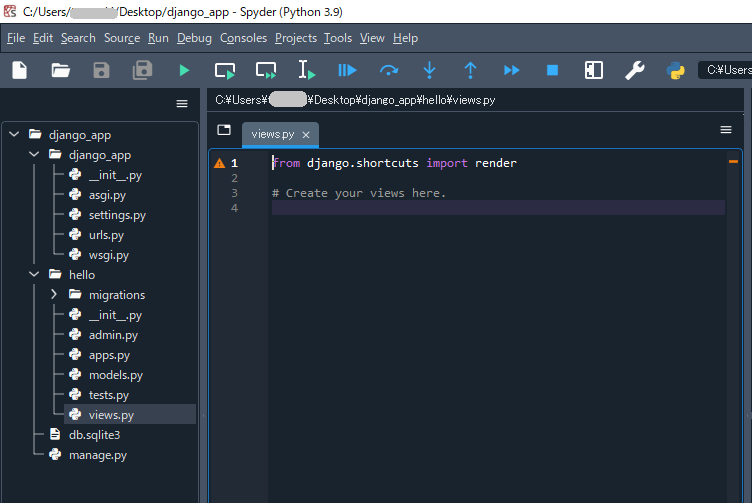Select the views.py editor tab
This screenshot has width=752, height=503.
(273, 134)
